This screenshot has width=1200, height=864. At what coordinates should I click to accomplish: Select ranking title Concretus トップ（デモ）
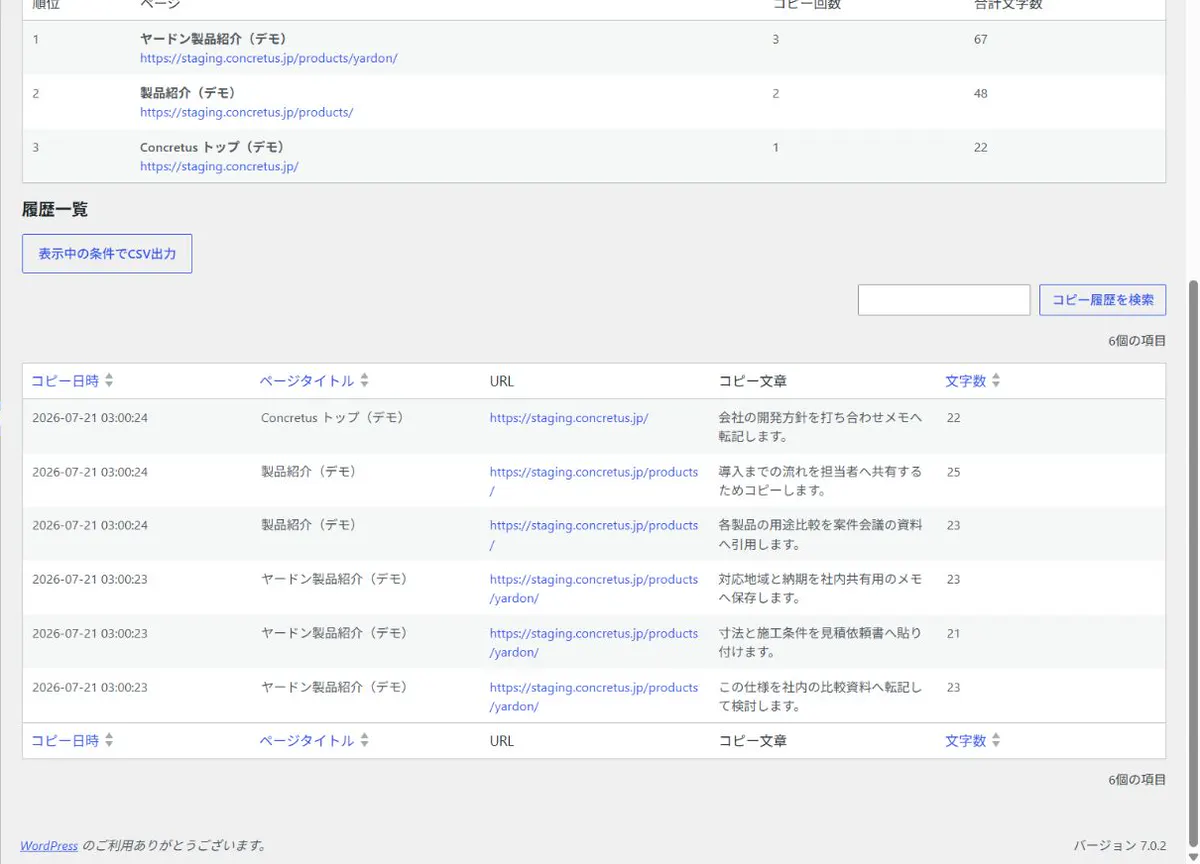click(212, 147)
